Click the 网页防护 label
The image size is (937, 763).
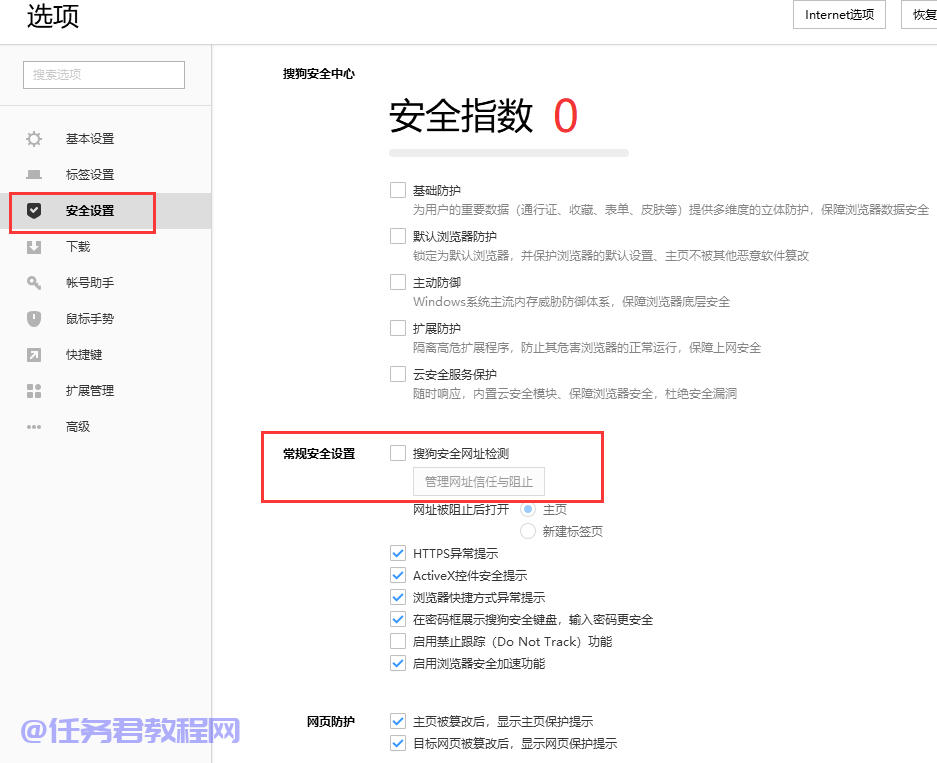(330, 722)
